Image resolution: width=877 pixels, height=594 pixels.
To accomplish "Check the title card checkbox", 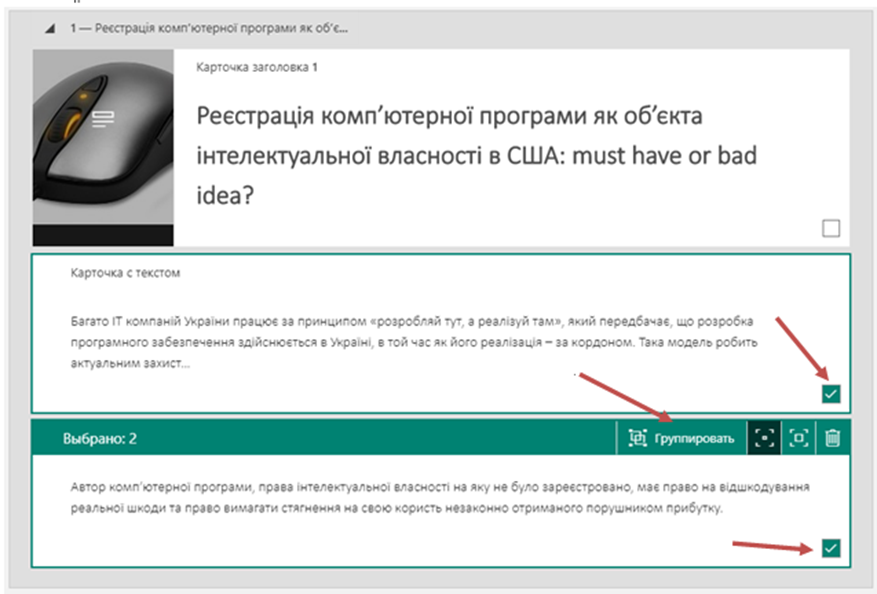I will (x=831, y=228).
